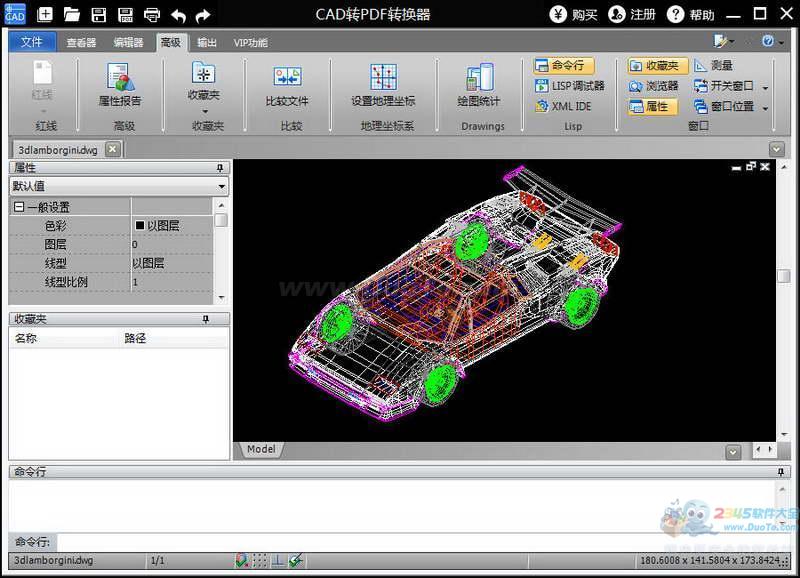The height and width of the screenshot is (578, 800).
Task: Pin the 命令行 command line panel
Action: (781, 472)
